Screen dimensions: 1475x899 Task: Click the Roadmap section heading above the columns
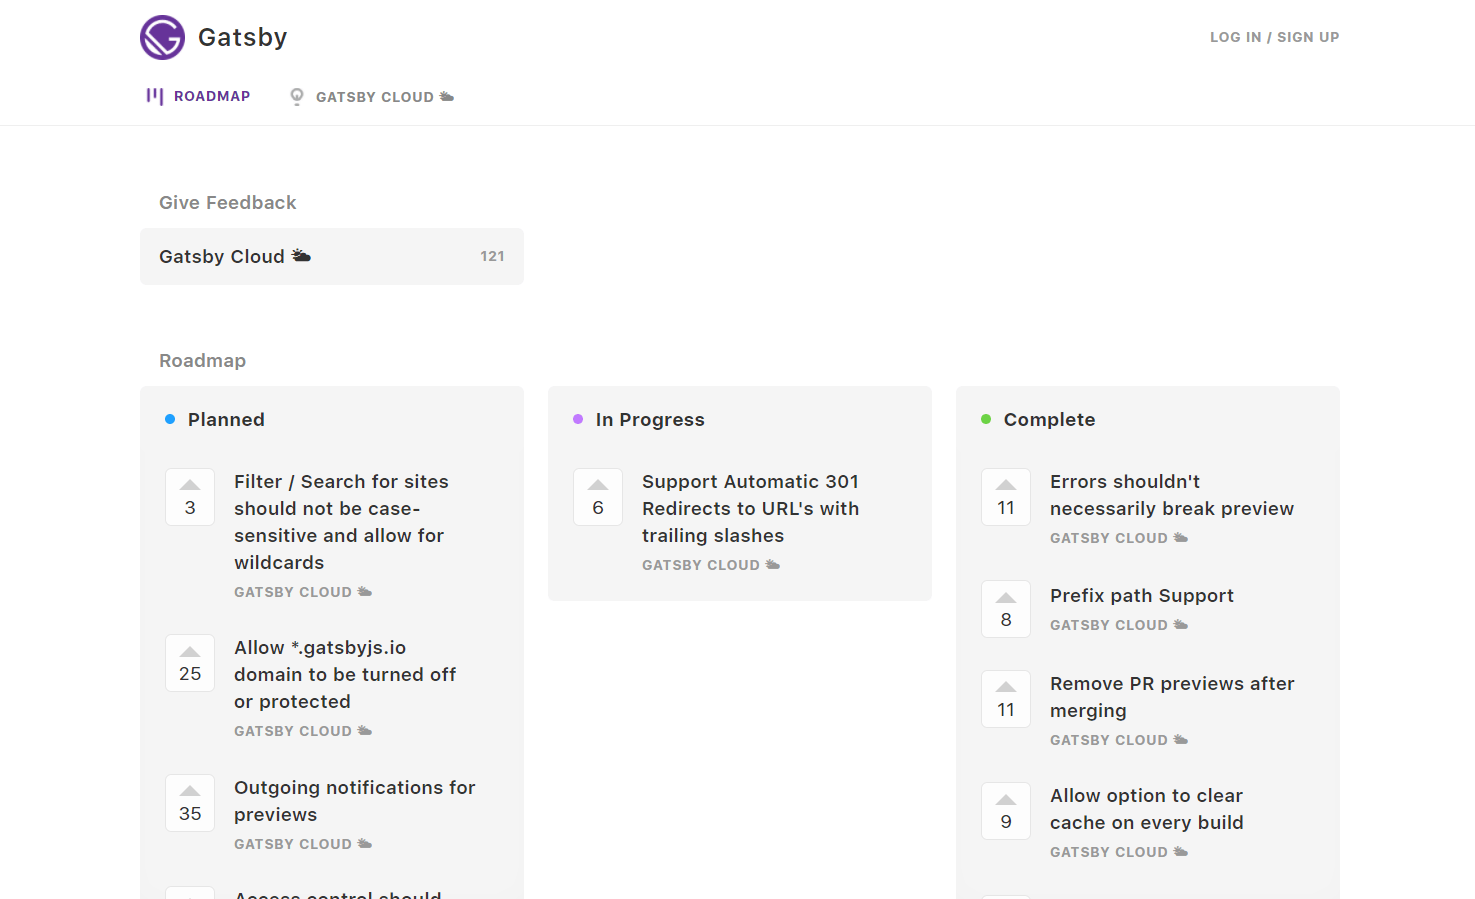pyautogui.click(x=202, y=361)
